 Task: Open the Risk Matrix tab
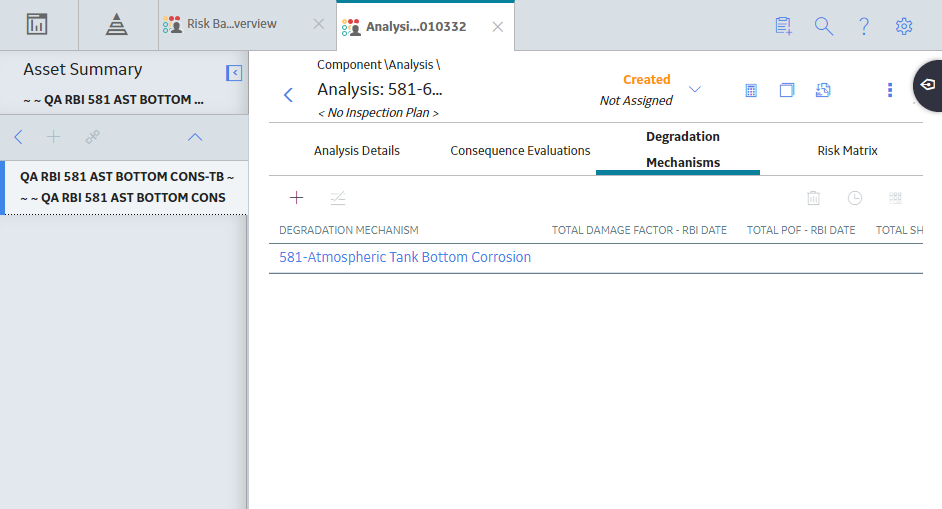[x=847, y=150]
